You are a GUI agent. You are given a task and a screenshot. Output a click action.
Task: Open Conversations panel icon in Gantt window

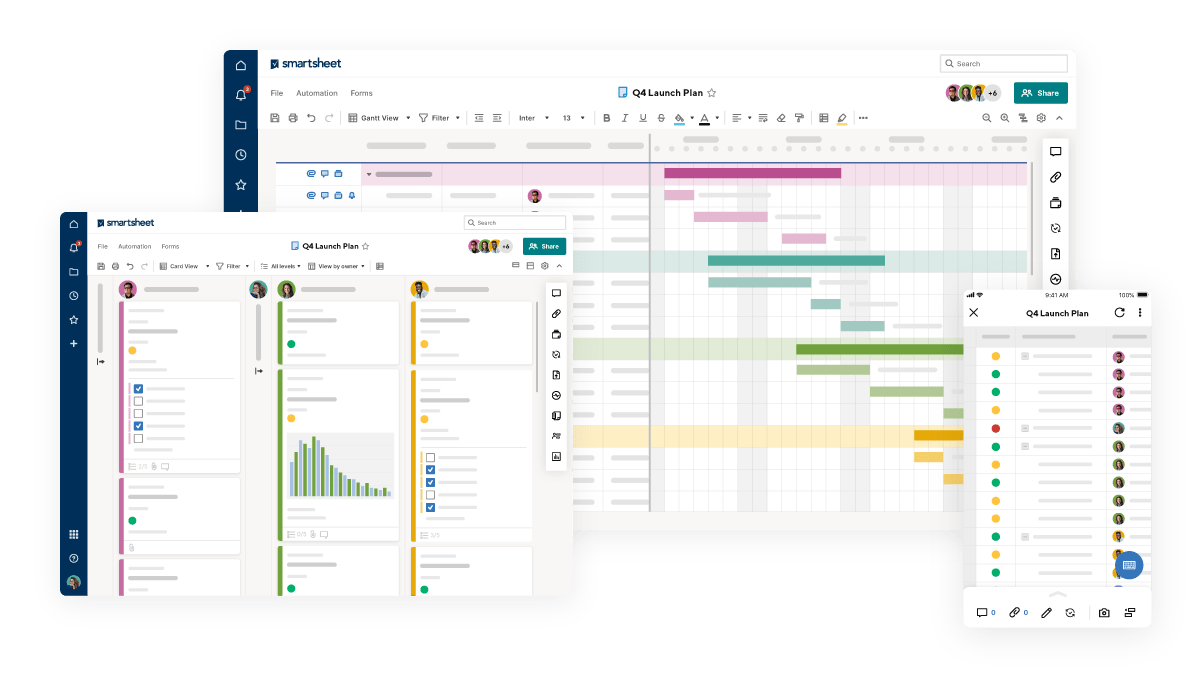(1055, 152)
